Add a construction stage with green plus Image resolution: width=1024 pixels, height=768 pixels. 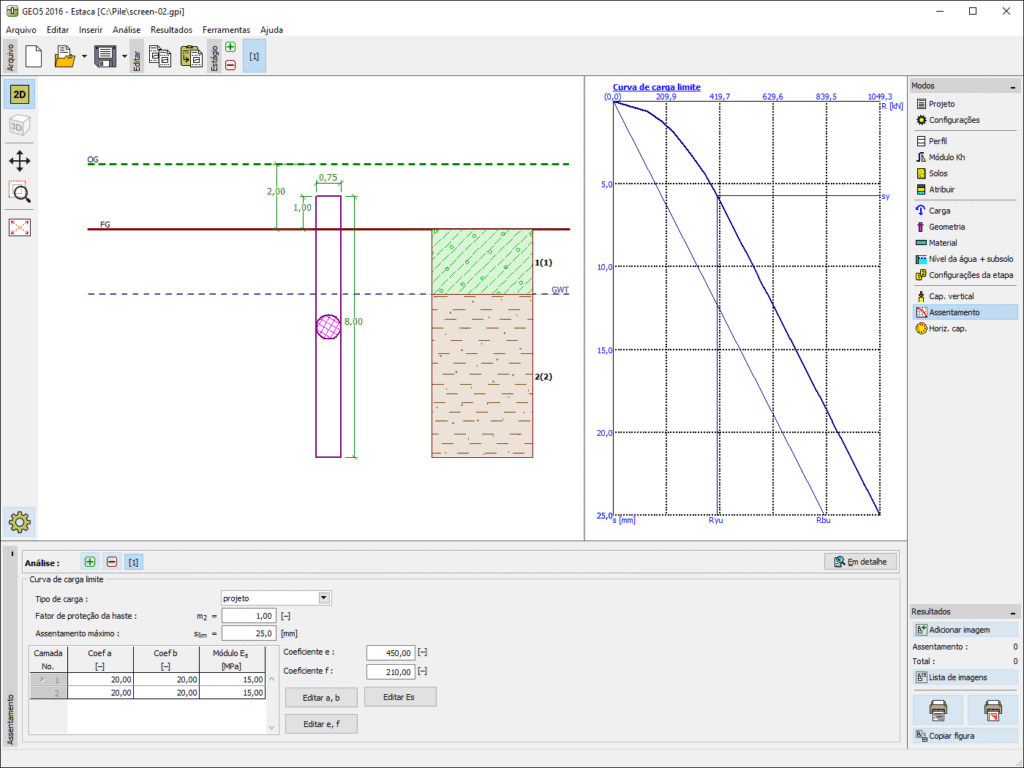pos(231,47)
